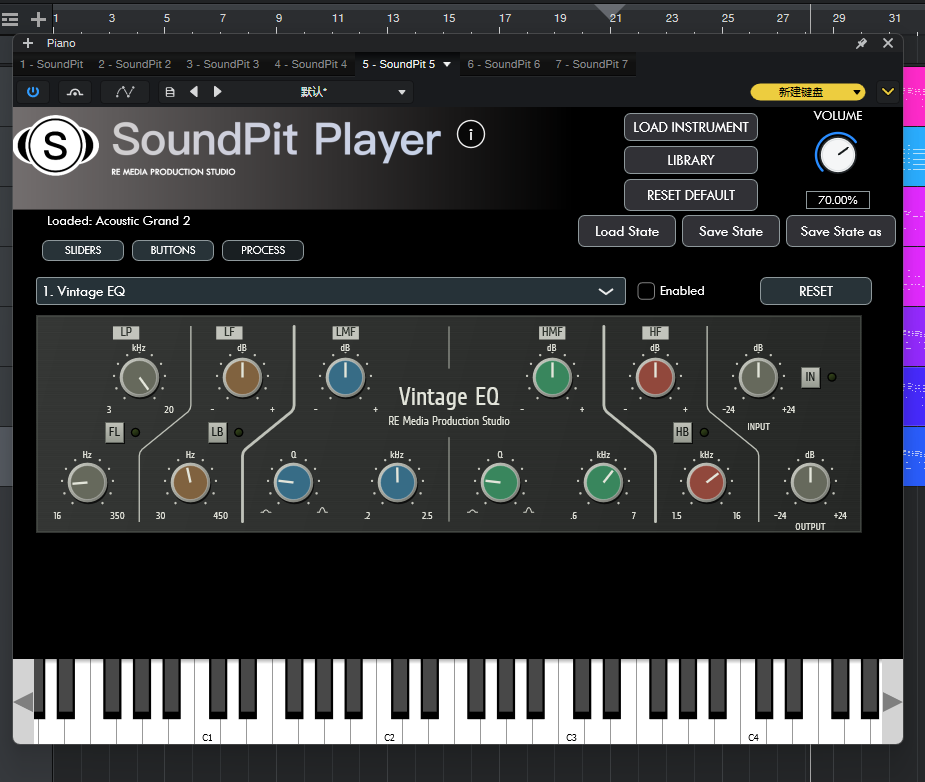Viewport: 925px width, 782px height.
Task: Click the LMF dB blue gain knob
Action: point(345,378)
